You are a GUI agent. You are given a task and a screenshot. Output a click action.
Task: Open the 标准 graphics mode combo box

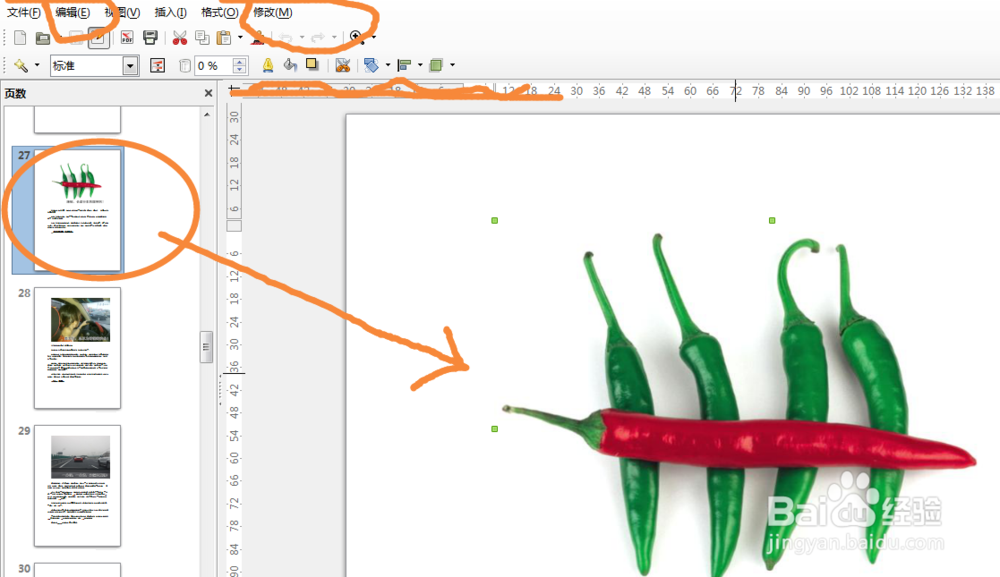point(94,66)
